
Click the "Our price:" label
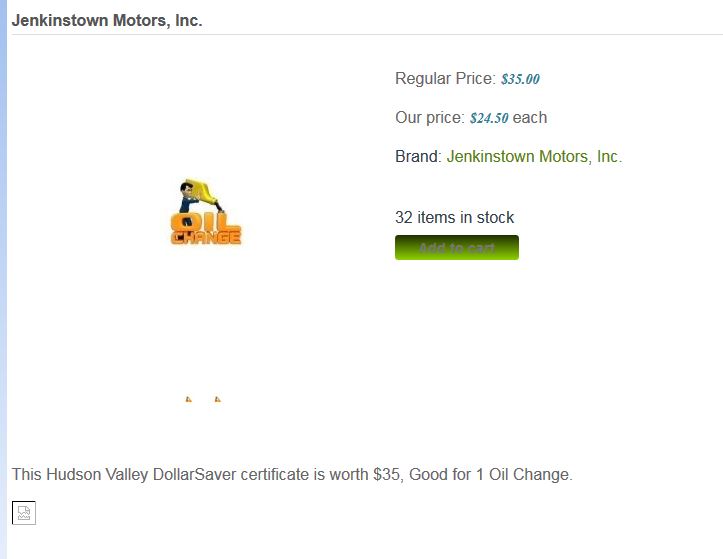tap(430, 118)
